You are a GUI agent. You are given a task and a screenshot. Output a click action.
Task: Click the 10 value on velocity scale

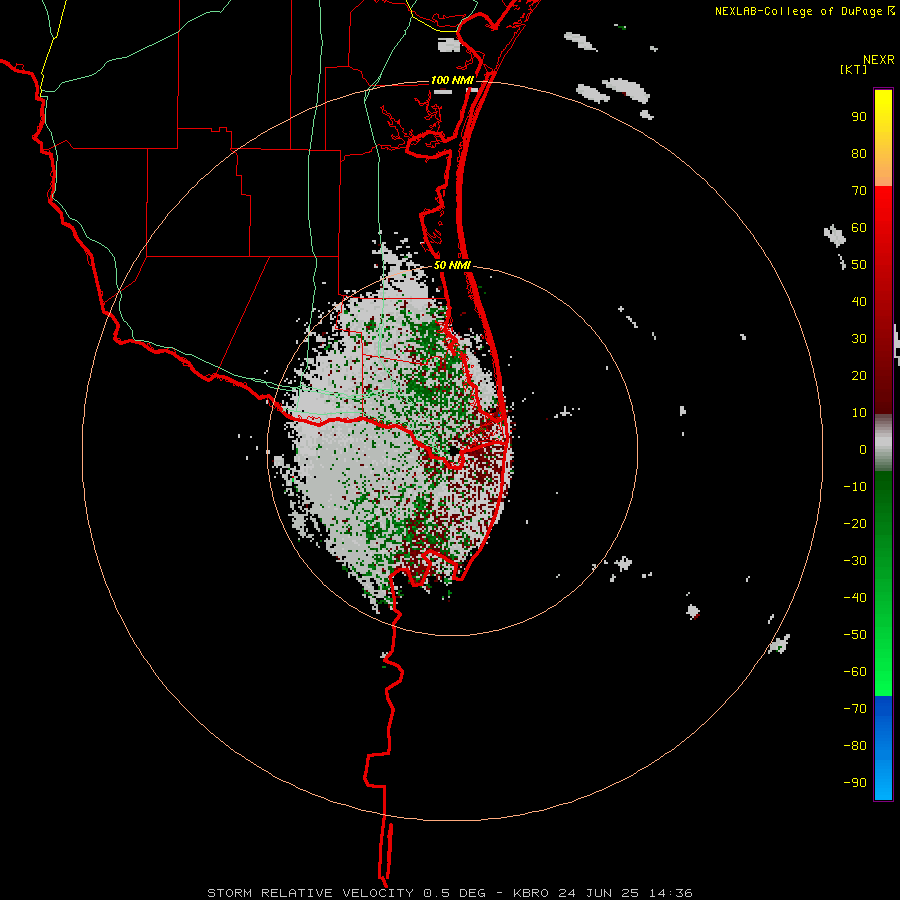click(859, 413)
